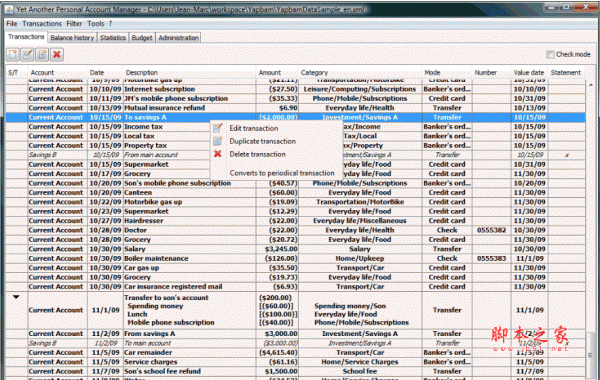Choose Delete transaction from context menu
The image size is (600, 380).
(x=257, y=154)
